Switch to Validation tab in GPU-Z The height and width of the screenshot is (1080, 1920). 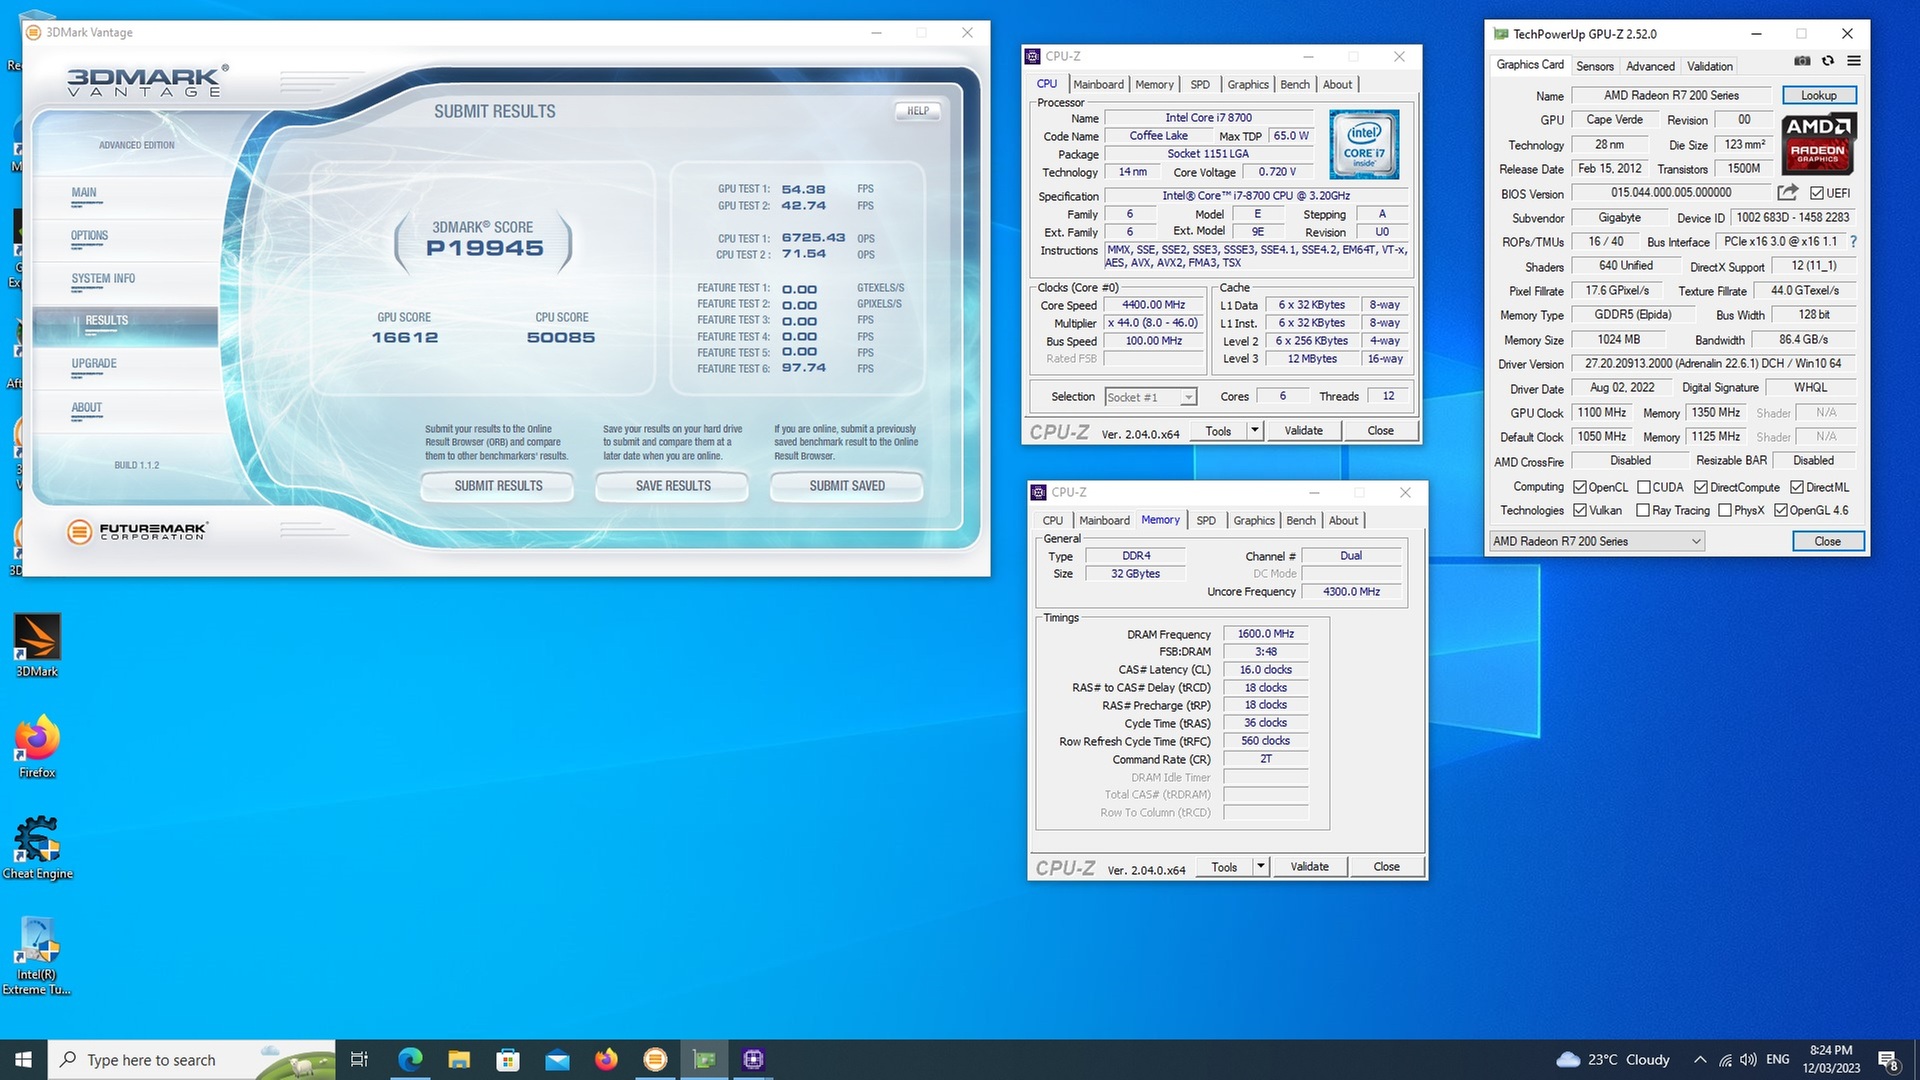1710,66
